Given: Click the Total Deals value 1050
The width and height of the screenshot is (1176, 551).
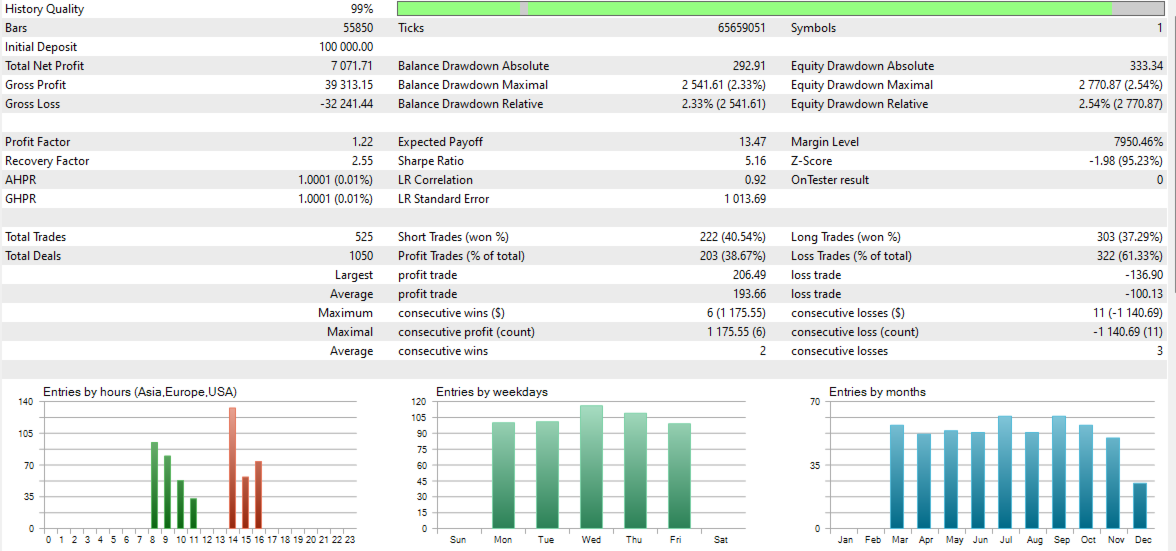Looking at the screenshot, I should pyautogui.click(x=361, y=256).
